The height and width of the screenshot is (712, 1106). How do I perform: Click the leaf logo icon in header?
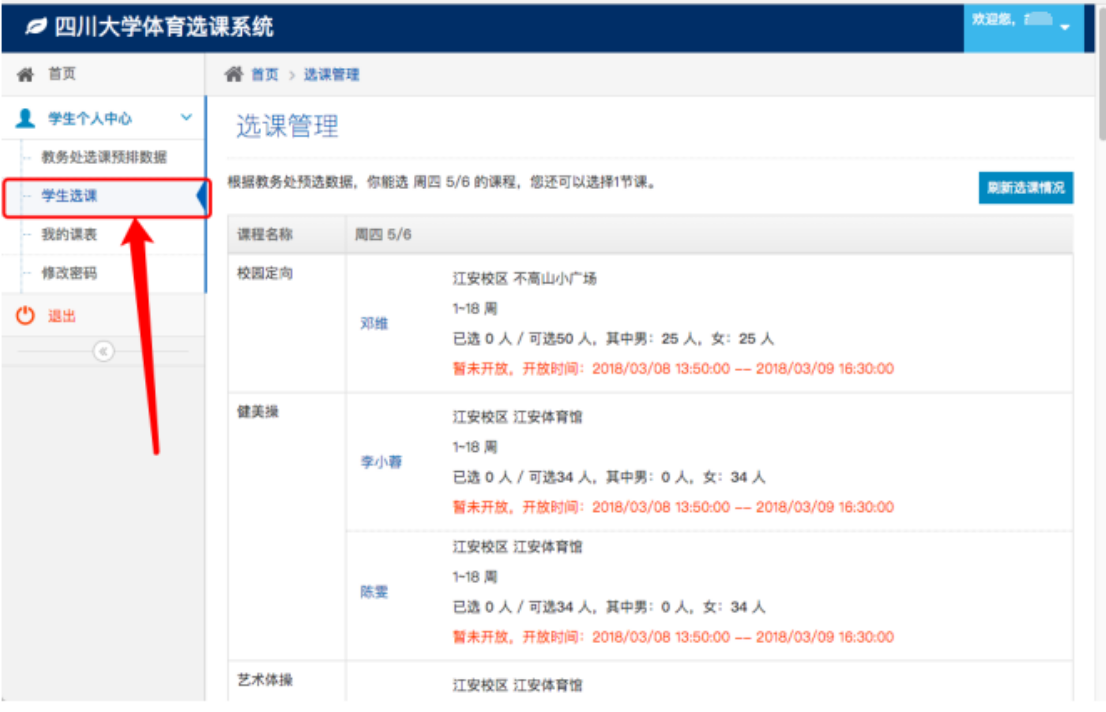(x=36, y=27)
